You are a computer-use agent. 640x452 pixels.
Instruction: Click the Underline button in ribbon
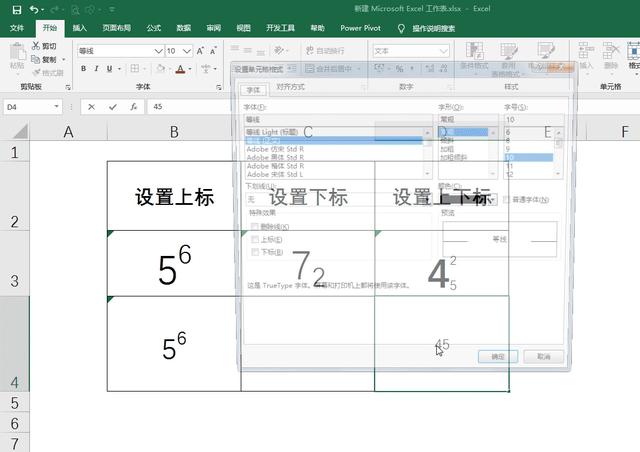[110, 69]
